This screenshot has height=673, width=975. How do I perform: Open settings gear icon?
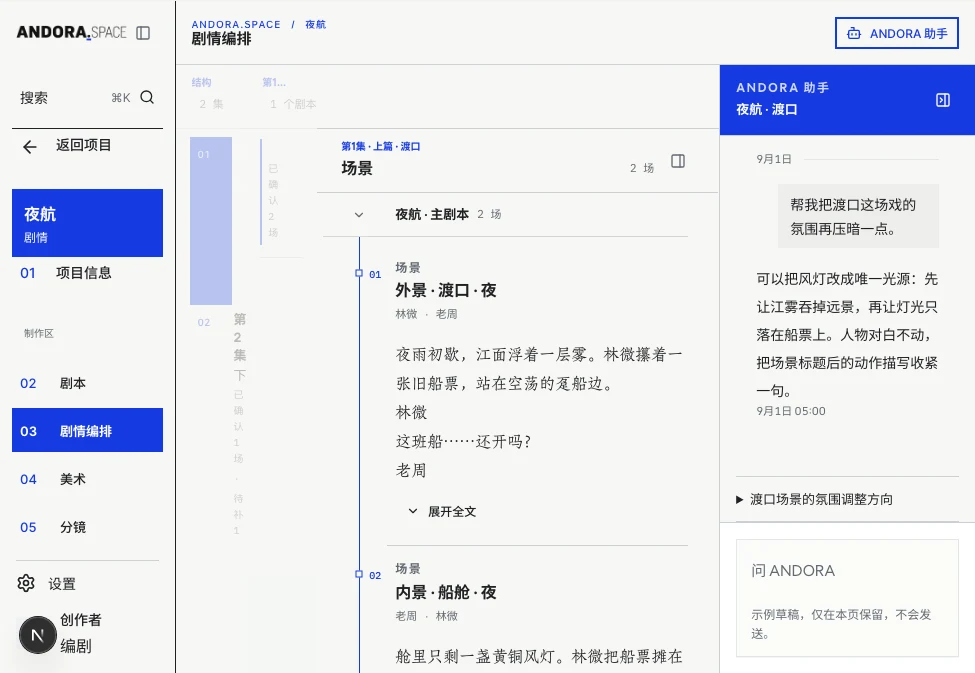[26, 583]
